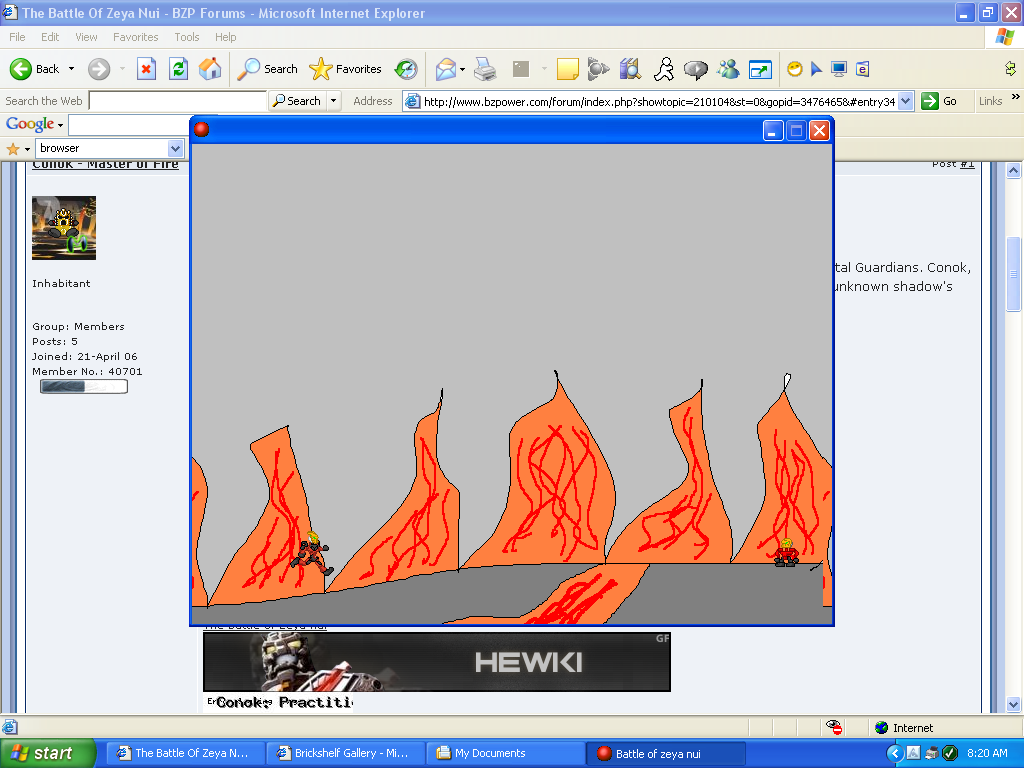Open the Search panel

pyautogui.click(x=266, y=69)
